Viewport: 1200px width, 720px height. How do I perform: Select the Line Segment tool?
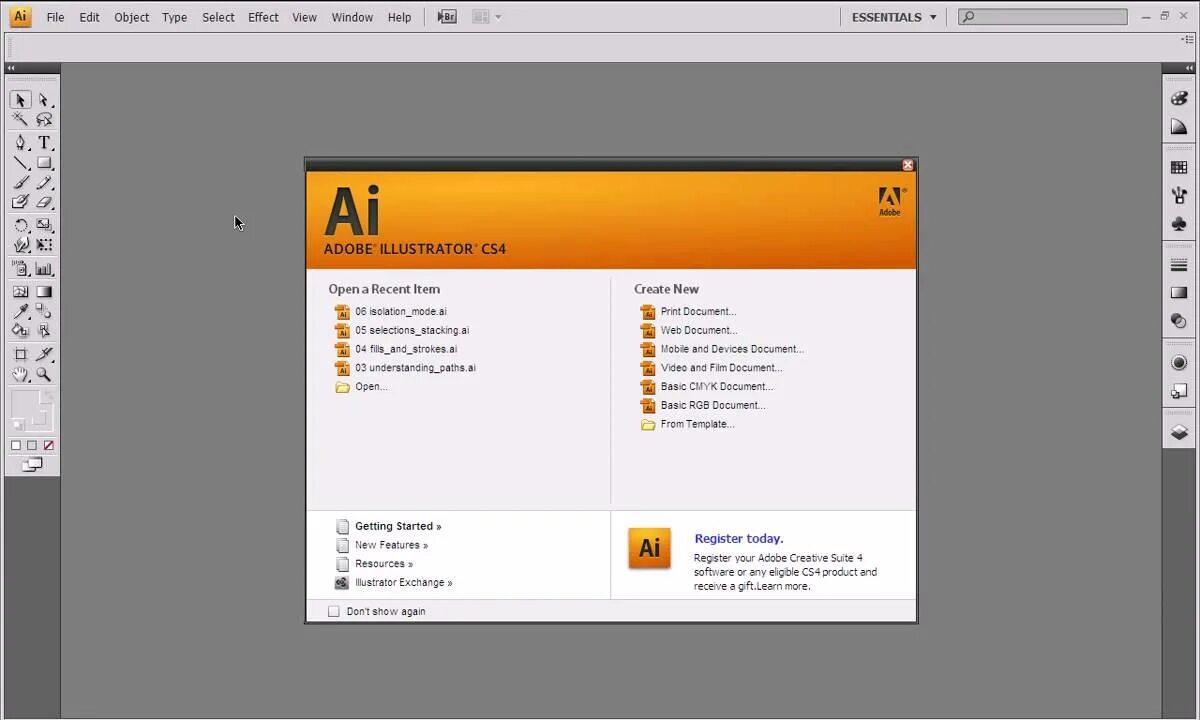click(x=20, y=163)
